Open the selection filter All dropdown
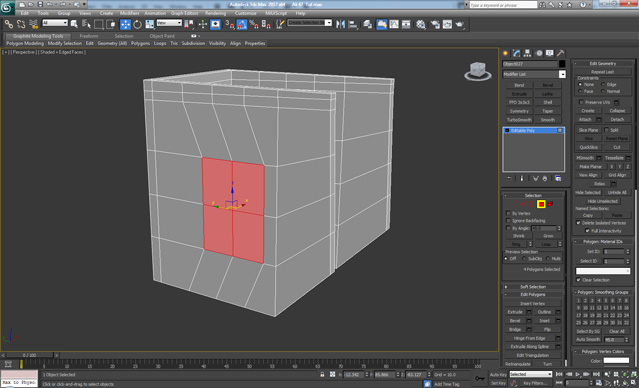This screenshot has width=639, height=388. click(55, 23)
